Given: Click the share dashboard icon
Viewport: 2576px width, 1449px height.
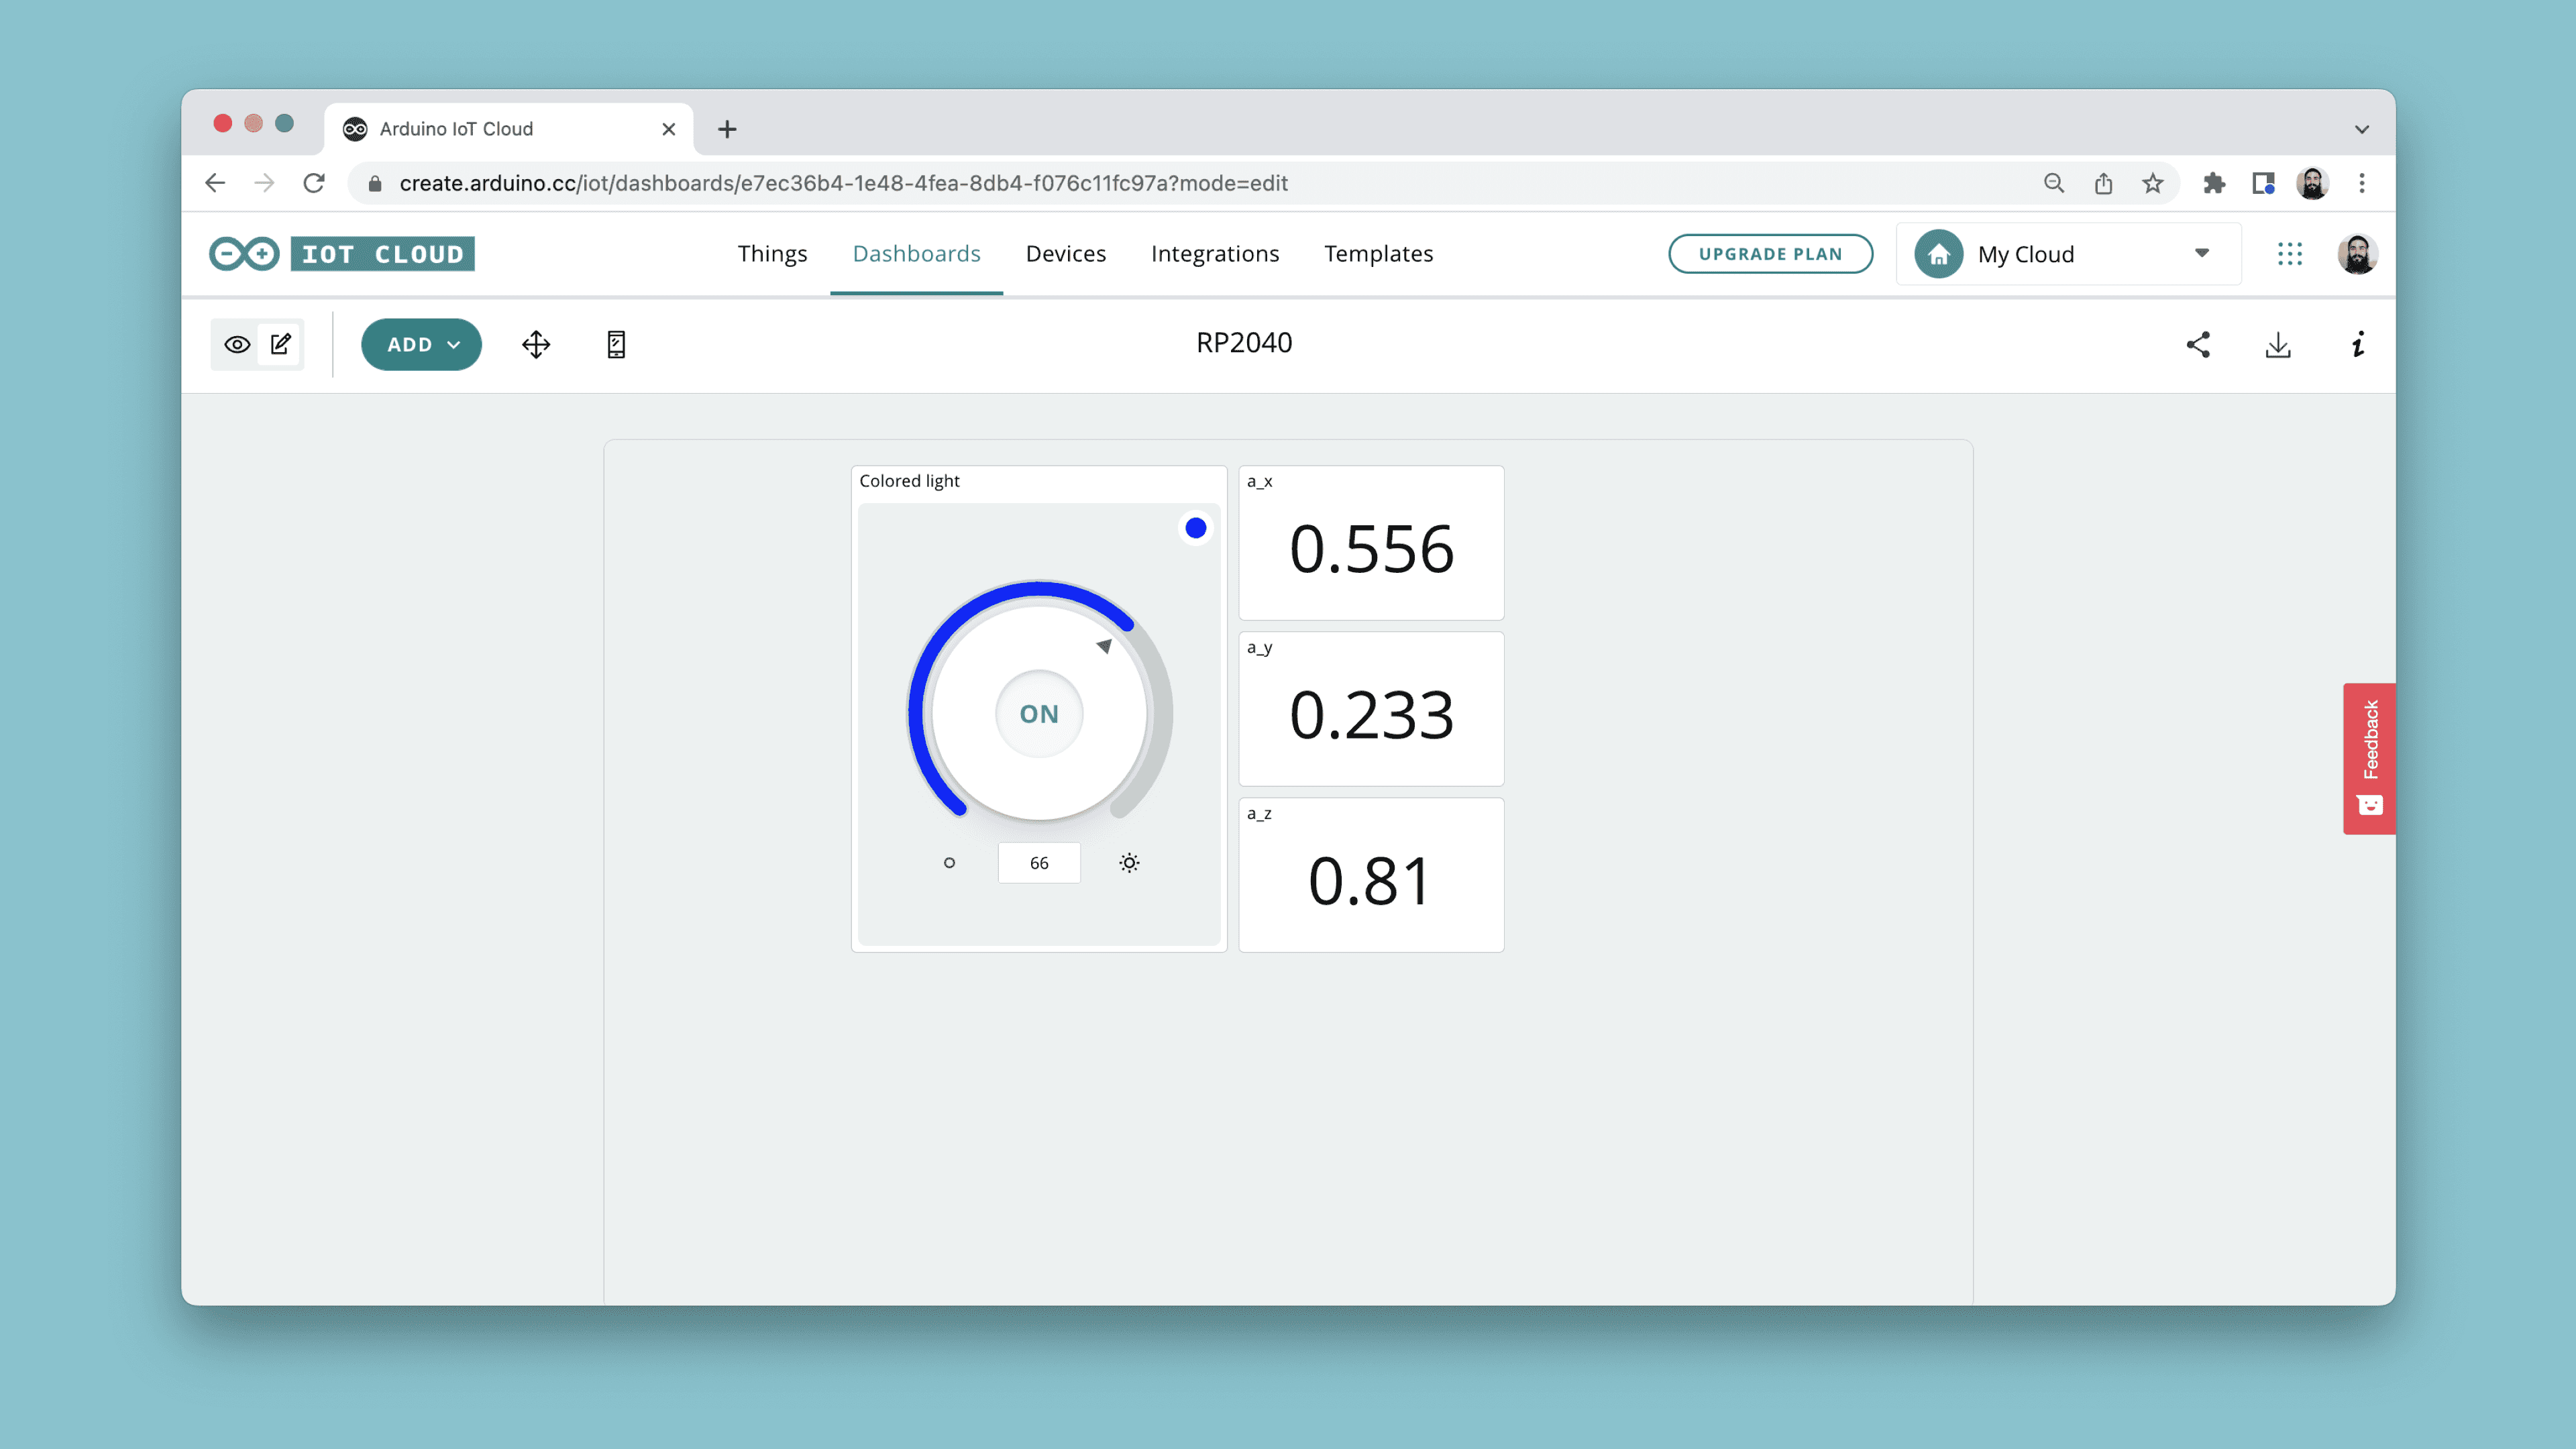Looking at the screenshot, I should 2198,344.
